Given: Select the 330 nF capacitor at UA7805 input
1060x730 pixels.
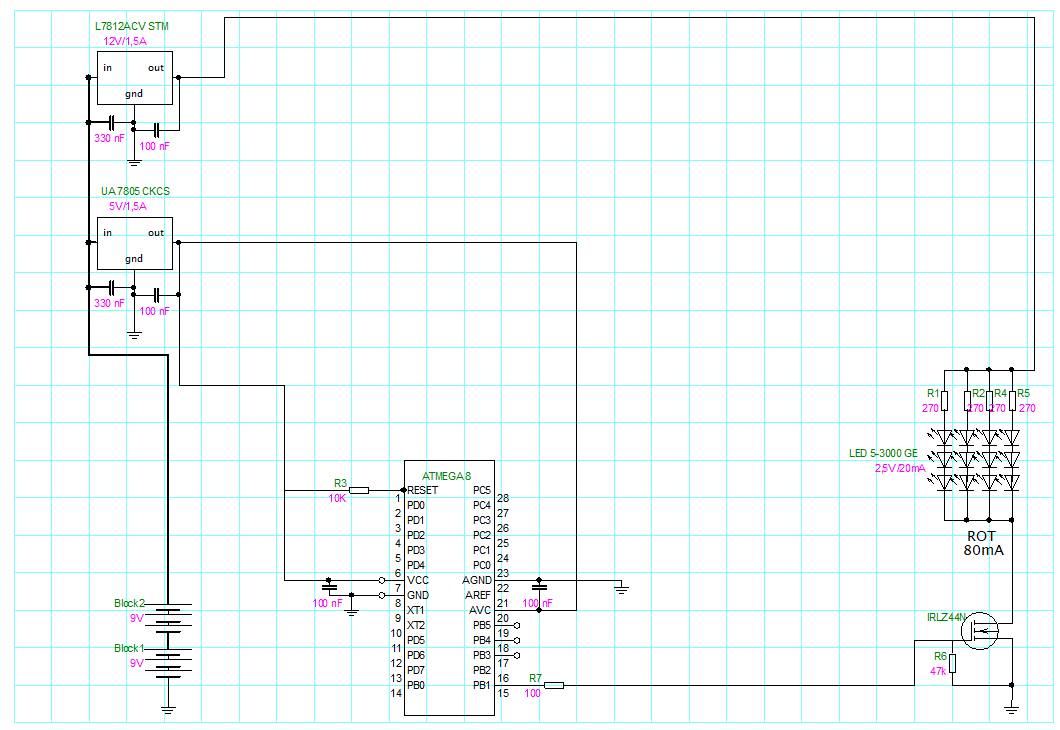Looking at the screenshot, I should coord(112,287).
